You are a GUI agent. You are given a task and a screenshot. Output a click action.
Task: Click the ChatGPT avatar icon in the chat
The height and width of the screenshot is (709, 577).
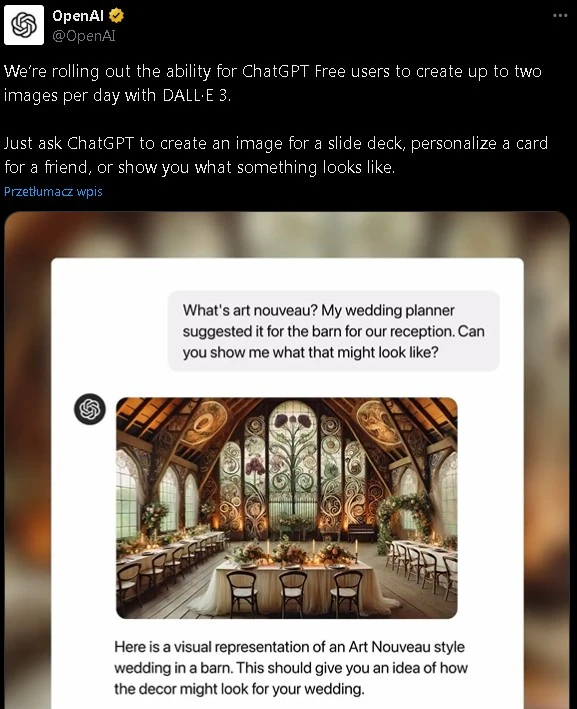90,409
